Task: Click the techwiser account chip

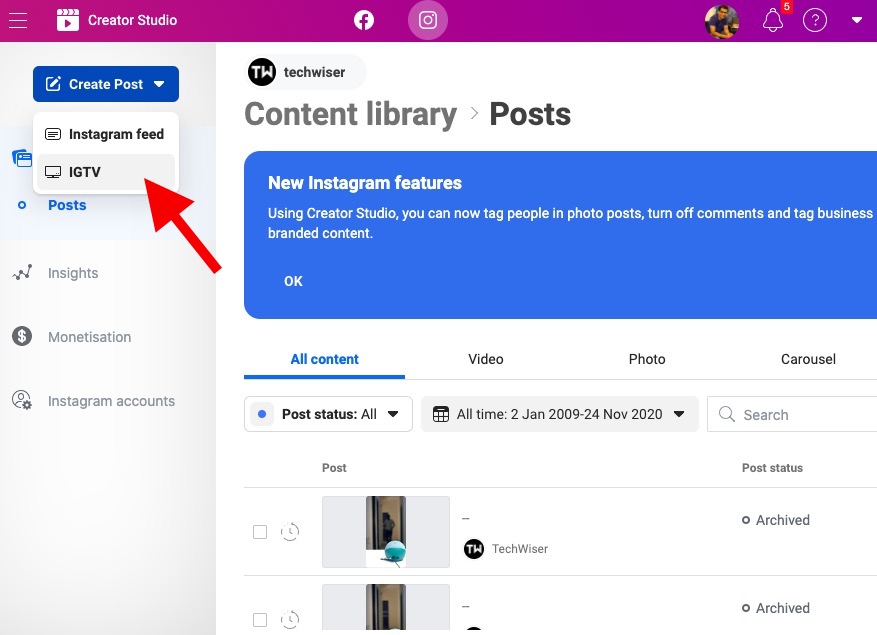Action: 305,72
